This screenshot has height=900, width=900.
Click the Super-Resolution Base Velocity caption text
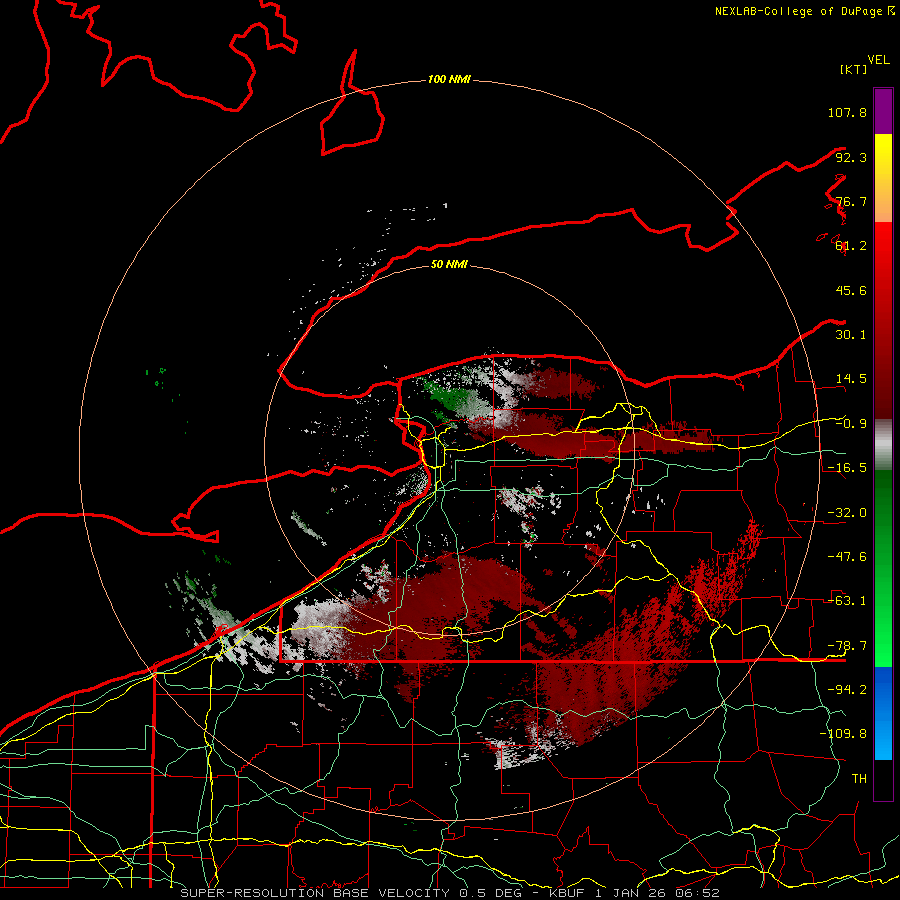[449, 893]
